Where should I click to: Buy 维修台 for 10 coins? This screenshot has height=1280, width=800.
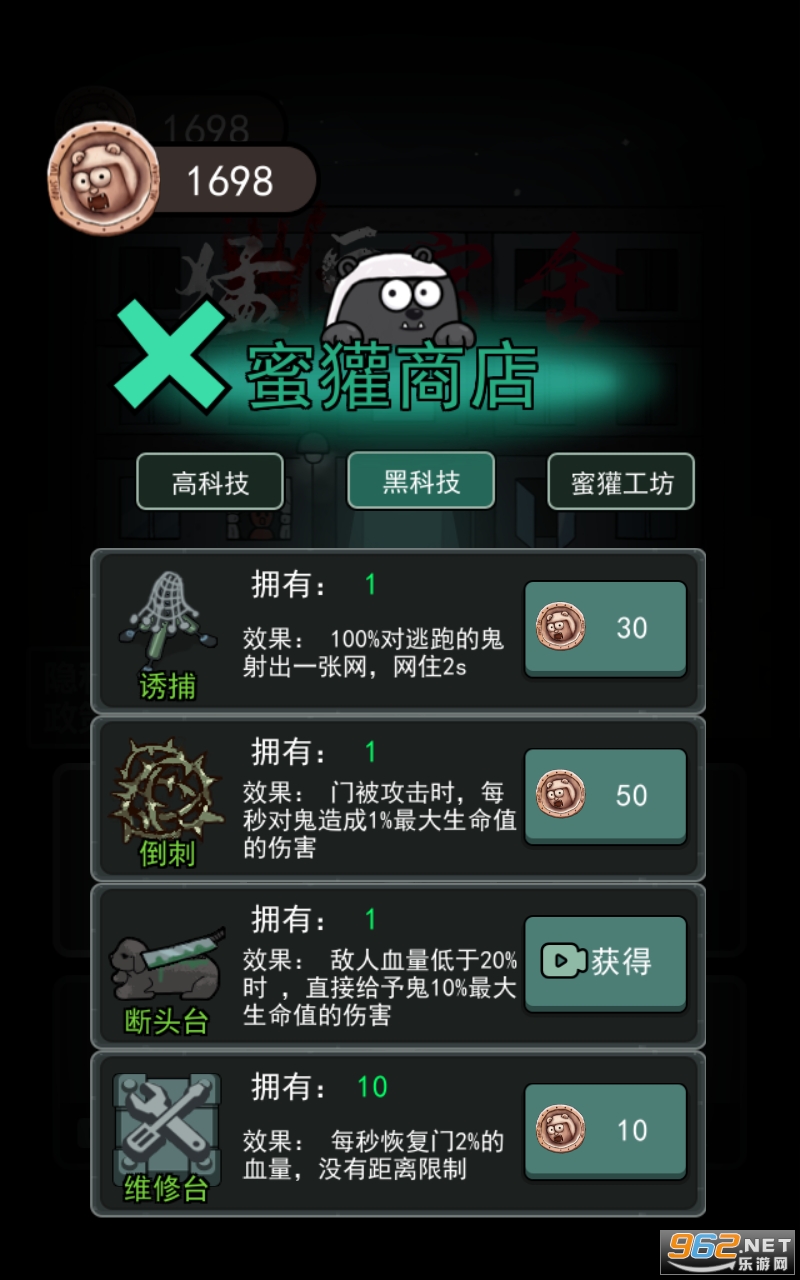(606, 1131)
